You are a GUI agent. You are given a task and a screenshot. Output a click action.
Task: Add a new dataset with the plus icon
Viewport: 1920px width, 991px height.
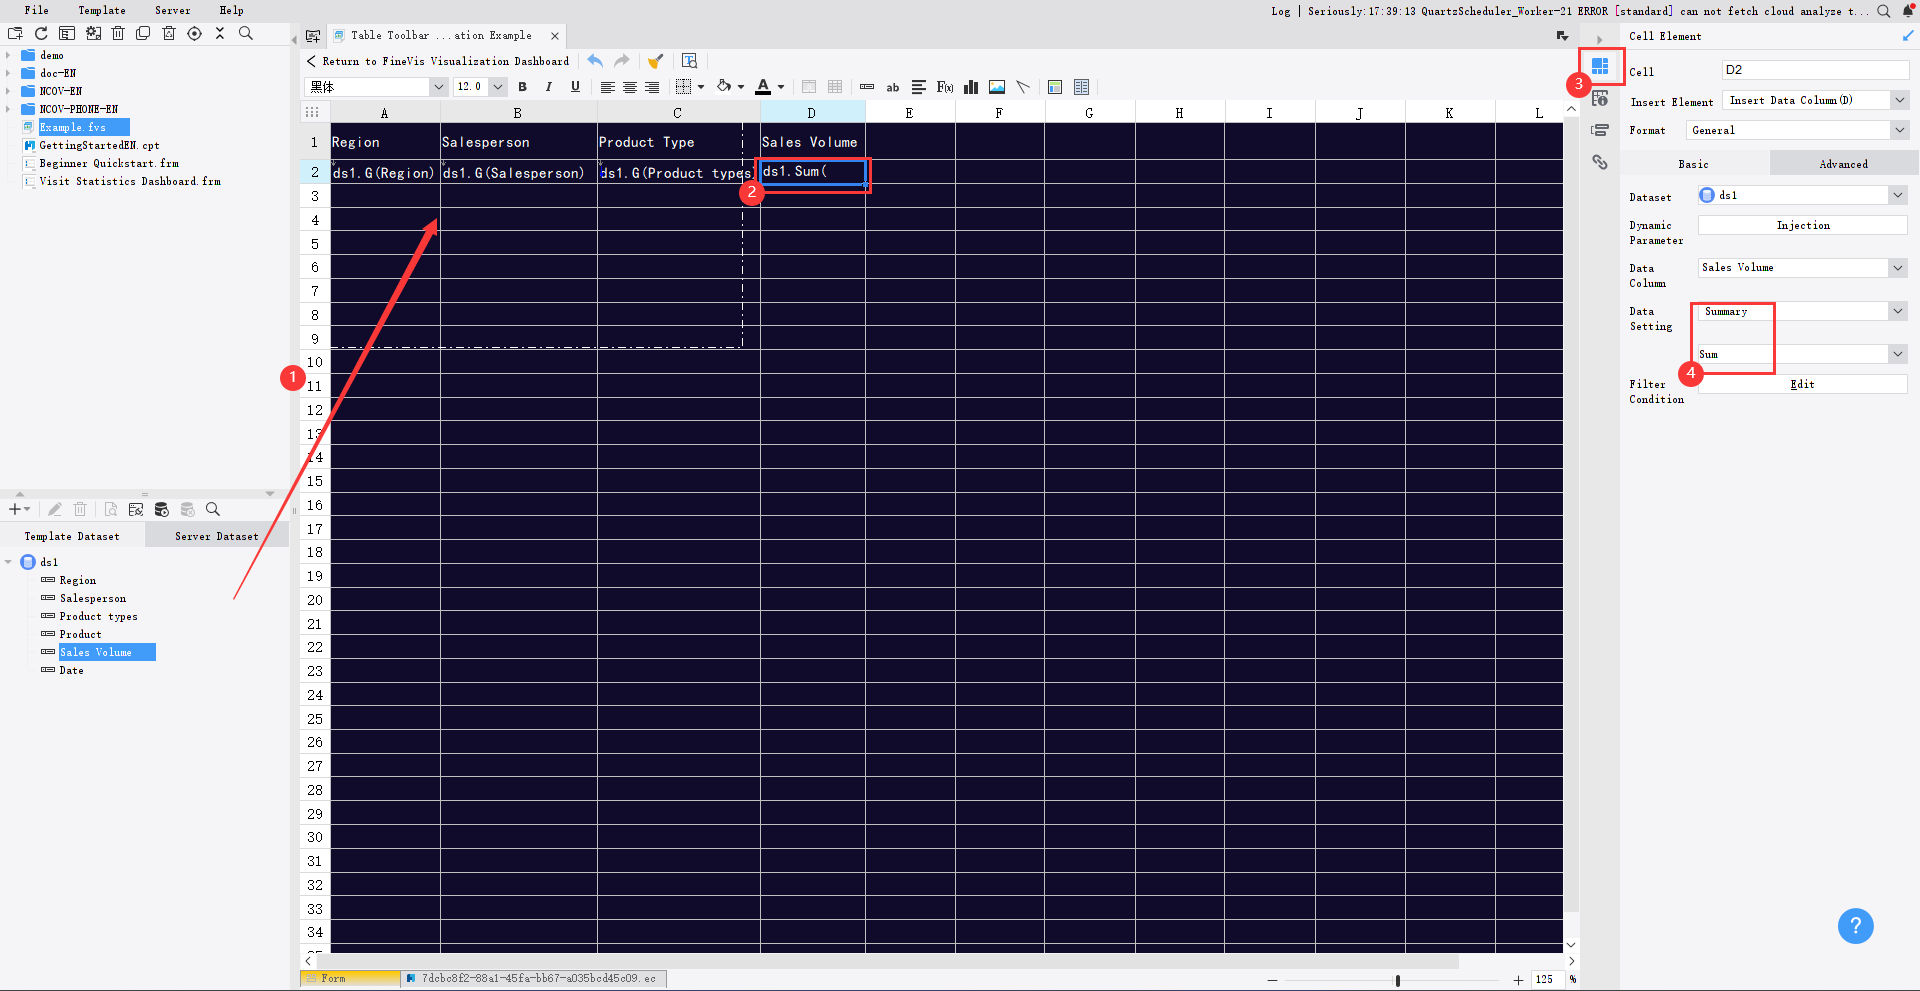14,509
